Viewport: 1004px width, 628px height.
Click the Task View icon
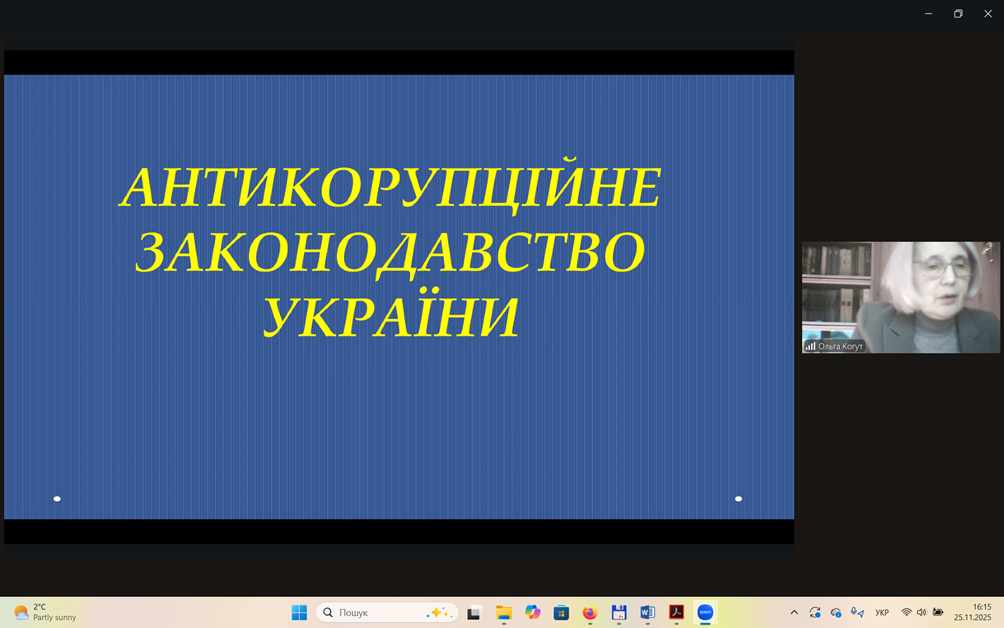[474, 612]
